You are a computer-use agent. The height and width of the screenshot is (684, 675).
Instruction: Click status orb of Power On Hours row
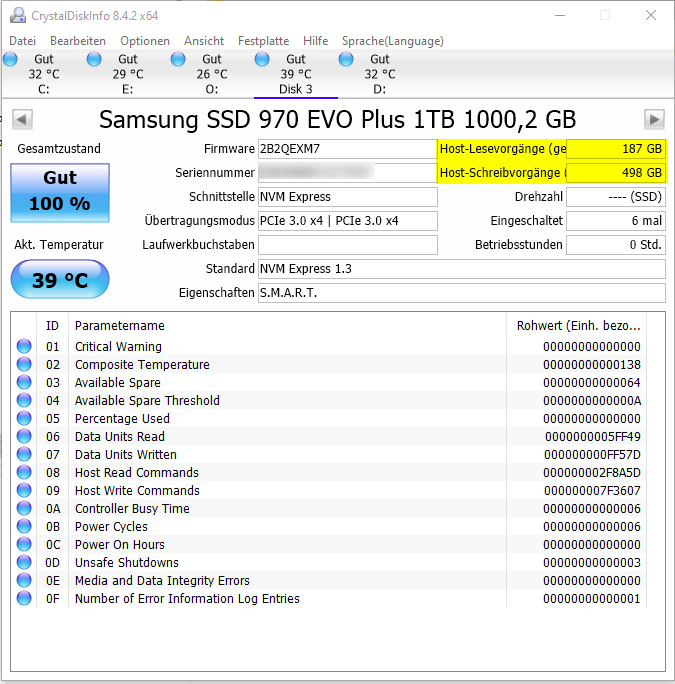click(x=24, y=544)
